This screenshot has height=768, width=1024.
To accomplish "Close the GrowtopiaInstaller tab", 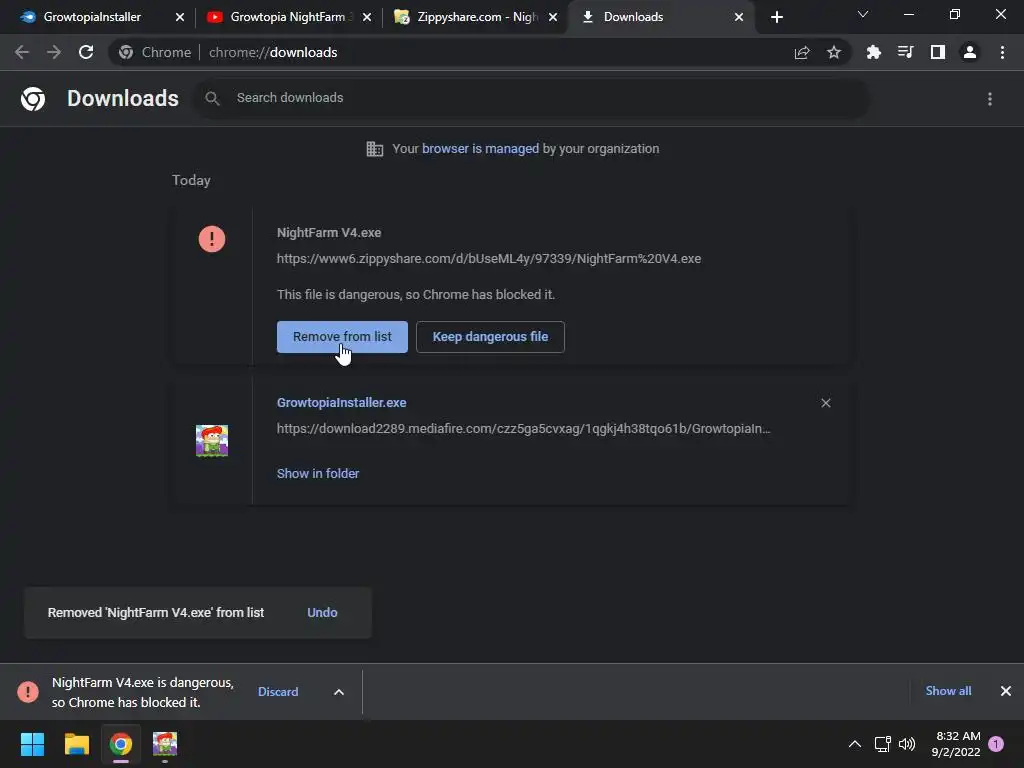I will (180, 18).
